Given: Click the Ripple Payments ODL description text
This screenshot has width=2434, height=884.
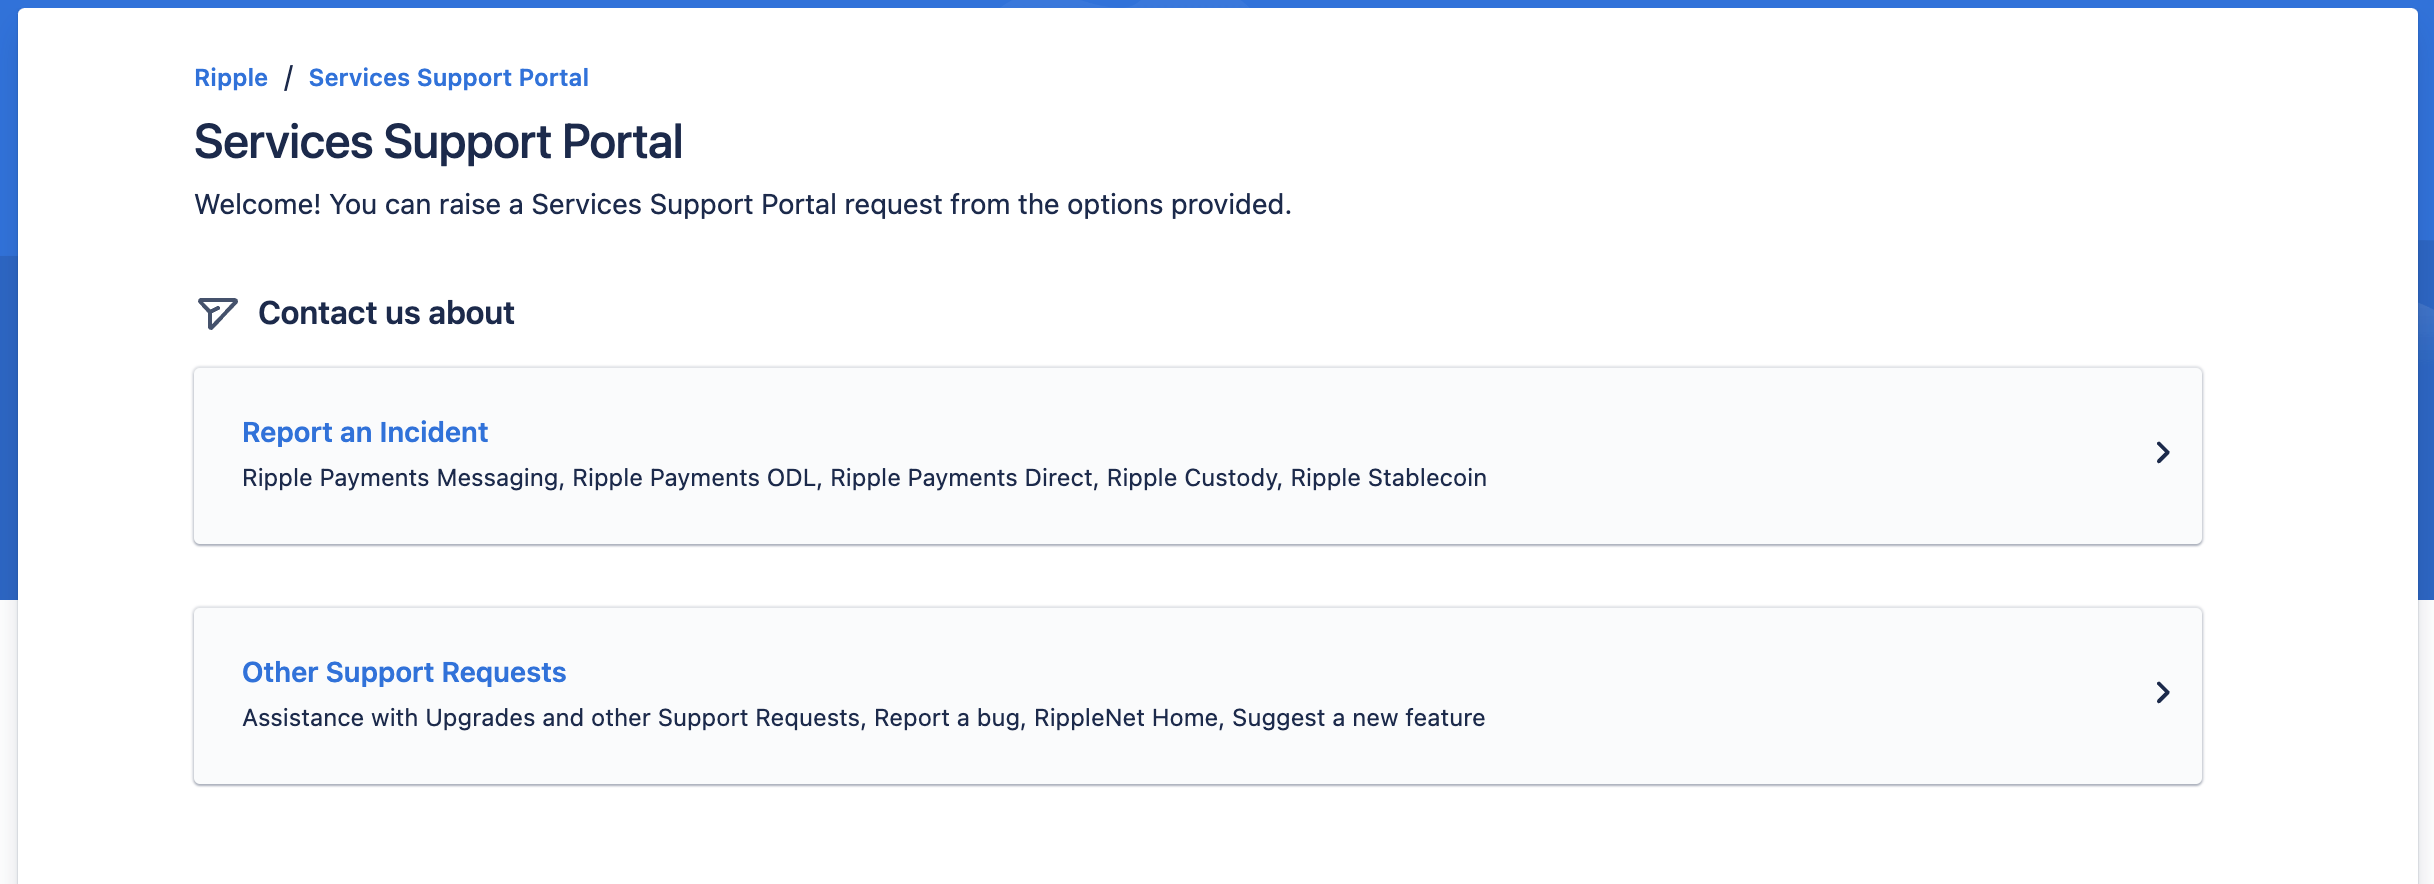Looking at the screenshot, I should click(697, 478).
